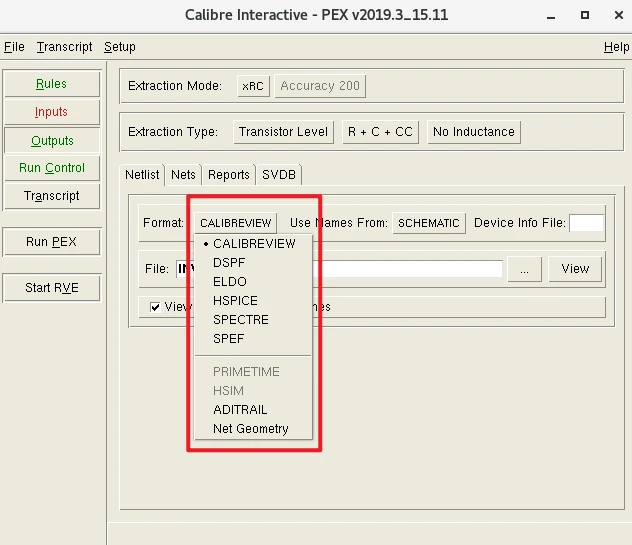Switch to the SVDB tab
The height and width of the screenshot is (545, 632).
coord(279,175)
